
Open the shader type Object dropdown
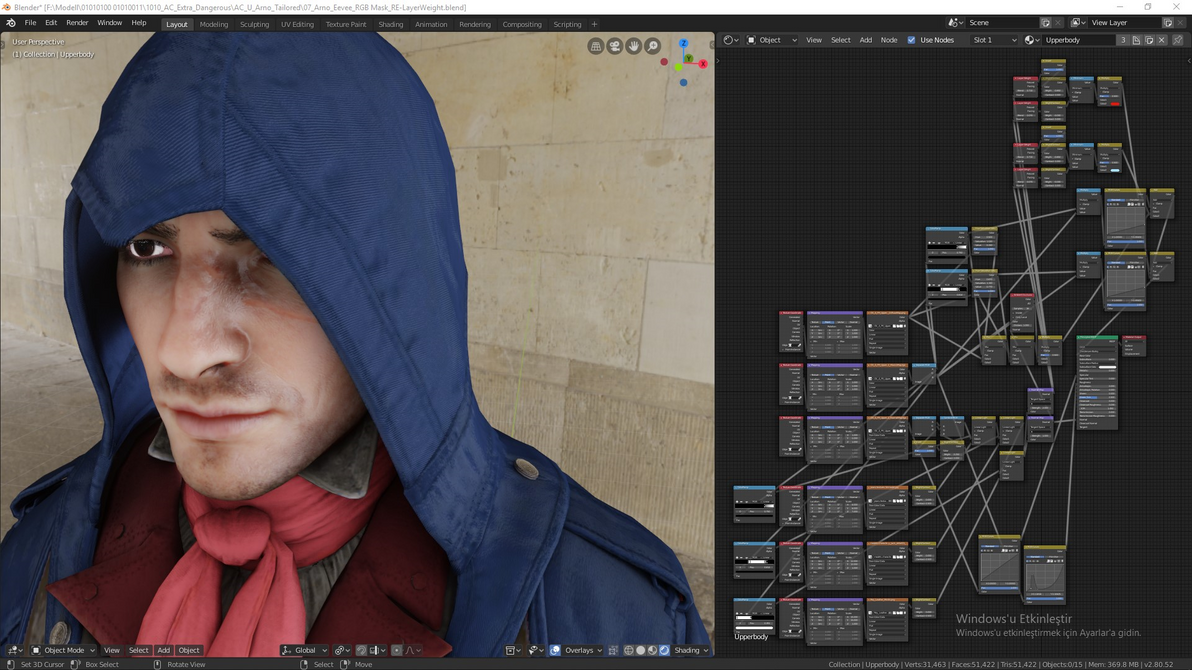[x=772, y=40]
